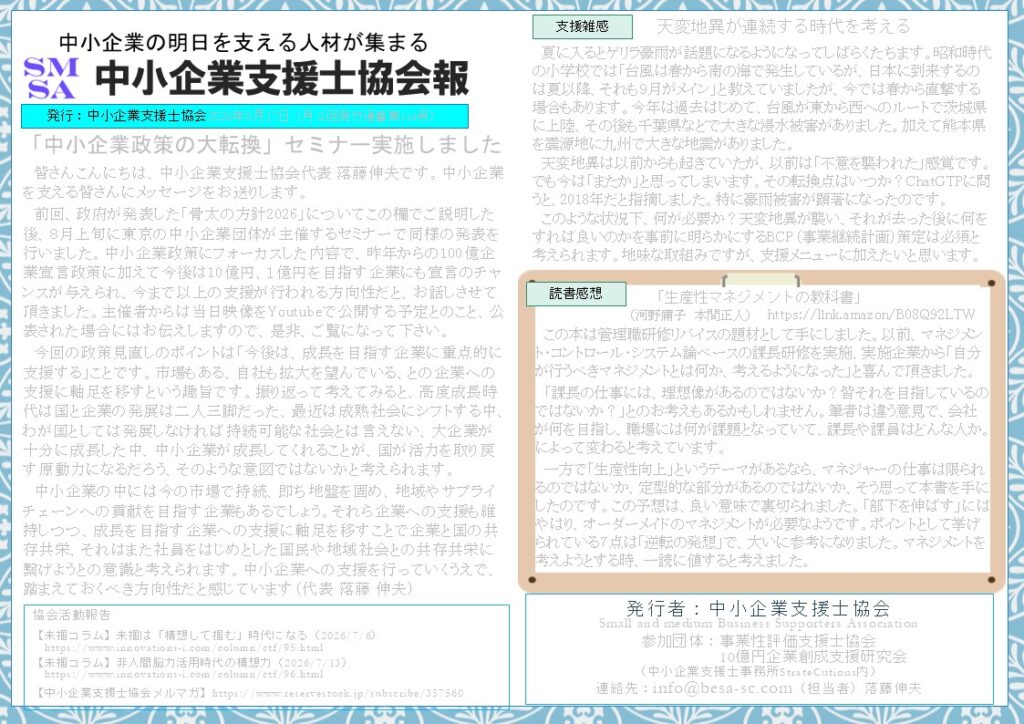Click the 天変地異が連続する時代を考える heading
Viewport: 1024px width, 724px height.
[x=782, y=26]
